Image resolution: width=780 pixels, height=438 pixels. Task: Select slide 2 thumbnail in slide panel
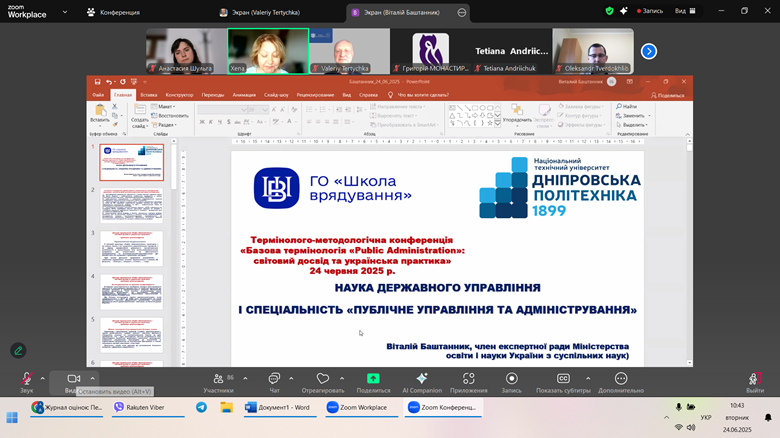[x=132, y=205]
